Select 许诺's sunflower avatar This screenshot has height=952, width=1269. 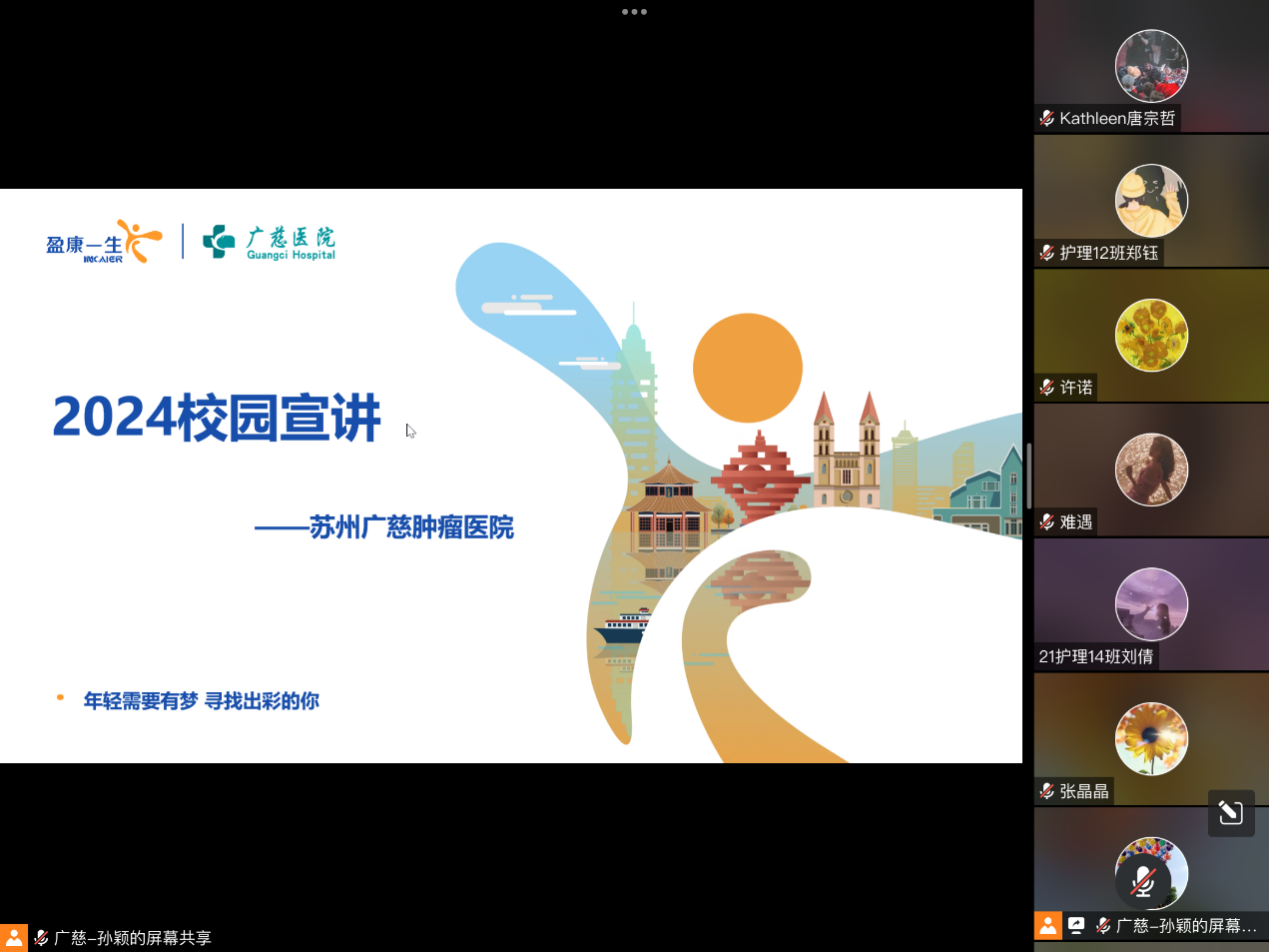[x=1152, y=335]
